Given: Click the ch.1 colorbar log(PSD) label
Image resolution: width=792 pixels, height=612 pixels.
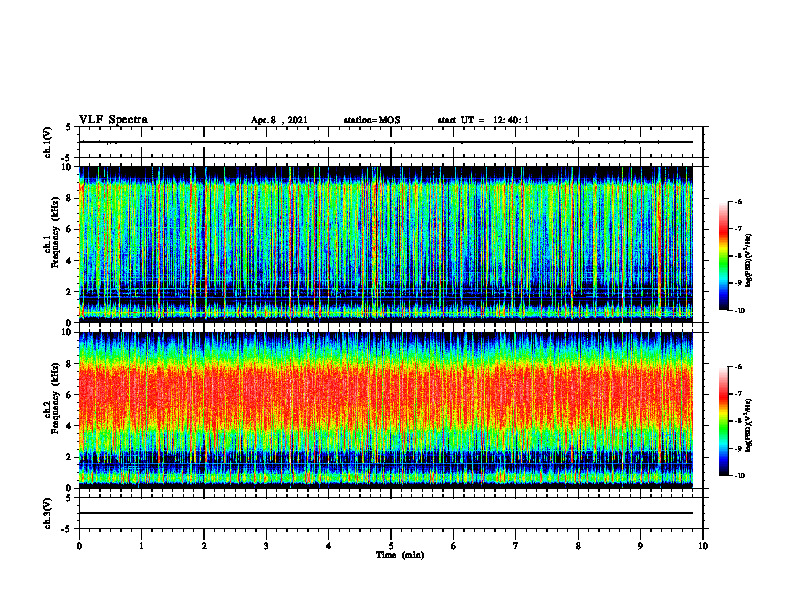Looking at the screenshot, I should point(748,260).
